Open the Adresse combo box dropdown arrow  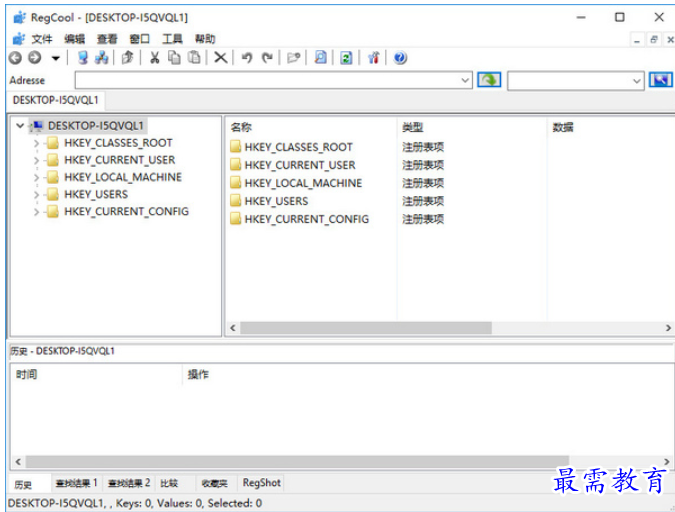click(465, 81)
